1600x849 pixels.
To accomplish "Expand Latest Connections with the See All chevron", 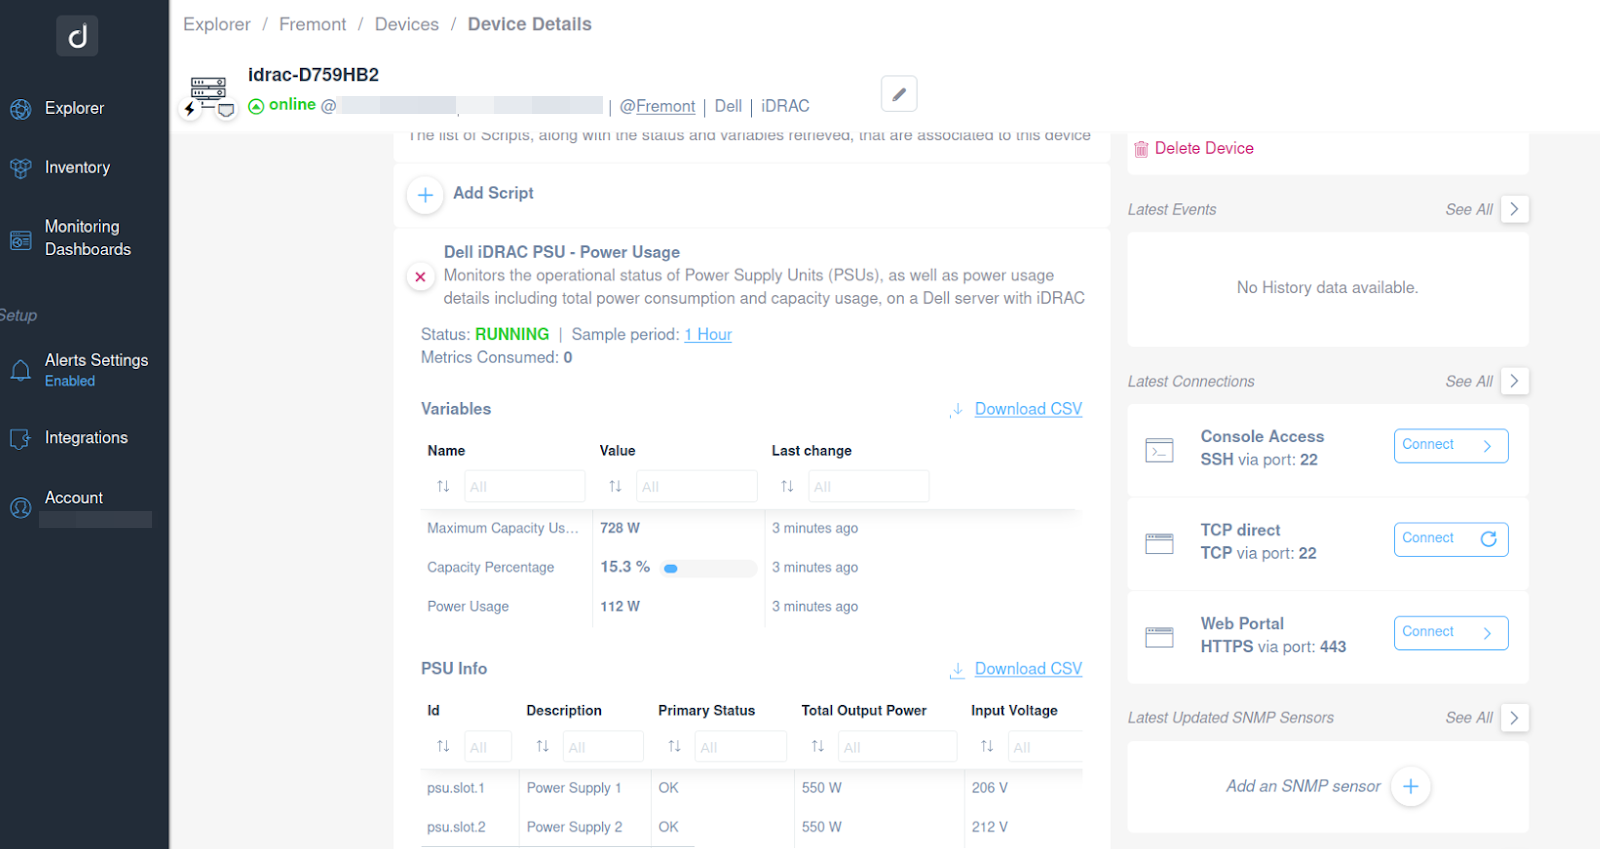I will point(1514,381).
